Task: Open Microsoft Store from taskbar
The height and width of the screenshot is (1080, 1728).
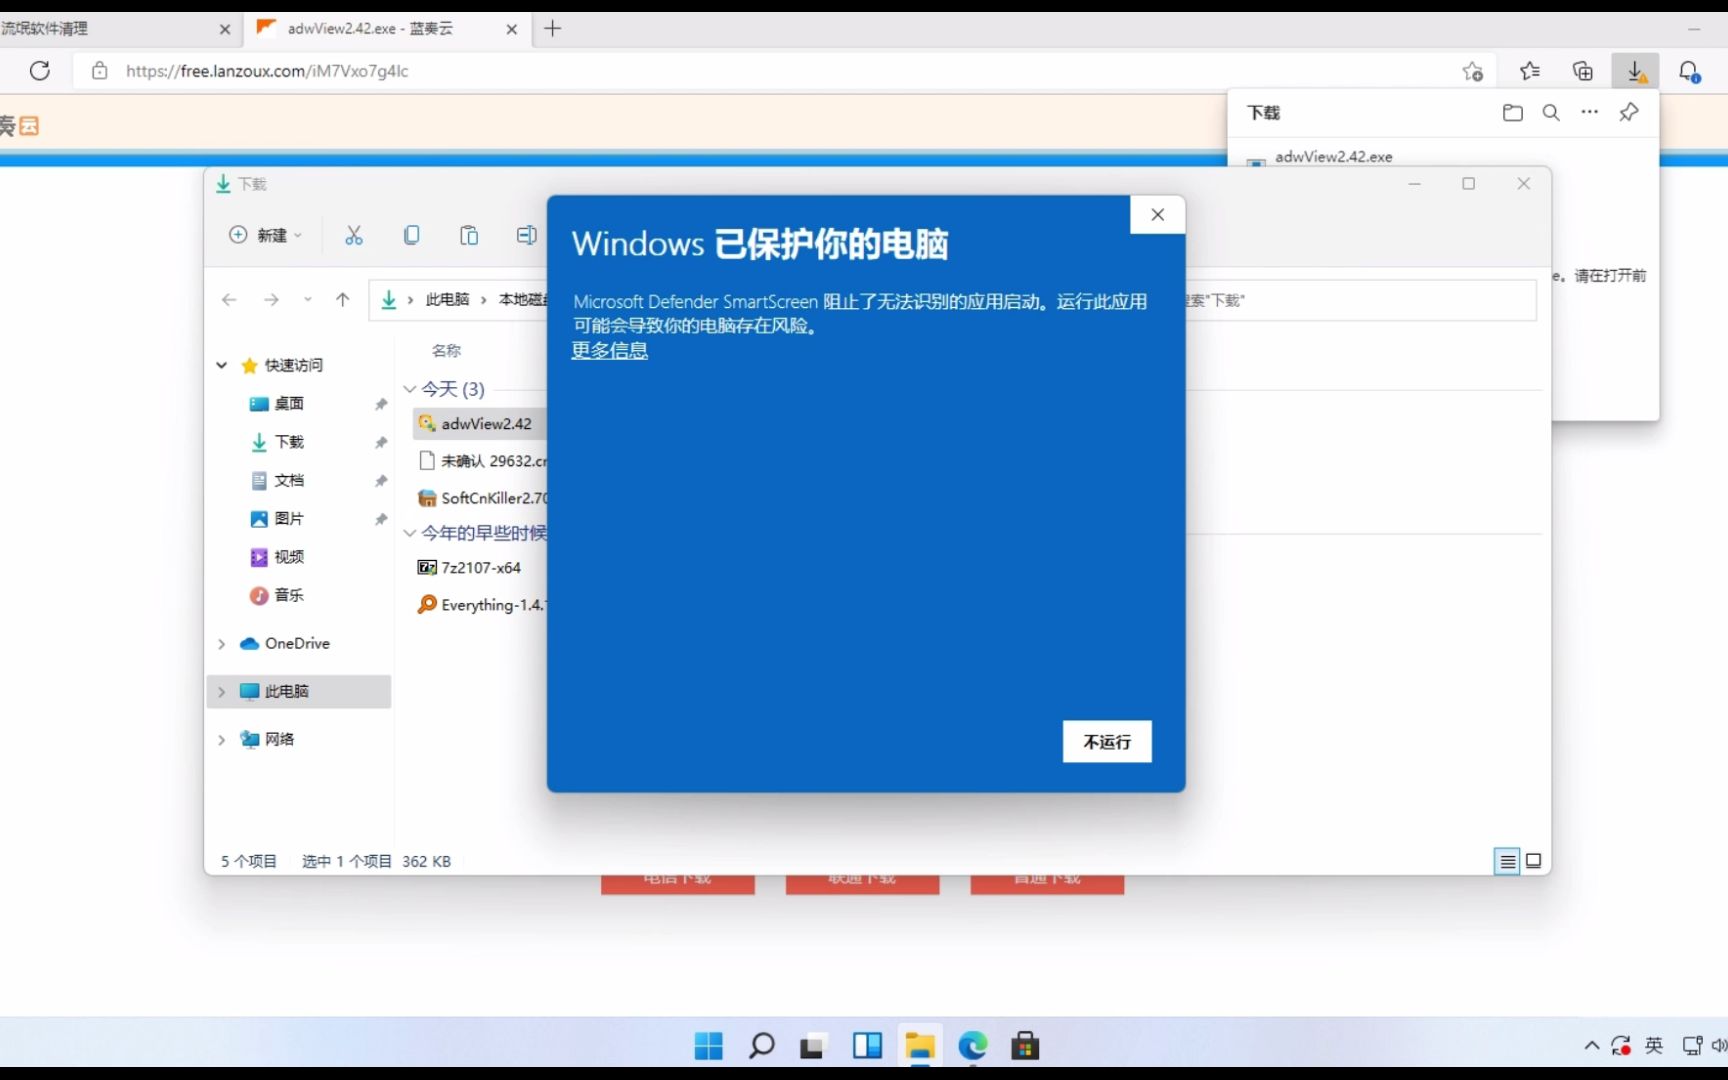Action: pos(1025,1046)
